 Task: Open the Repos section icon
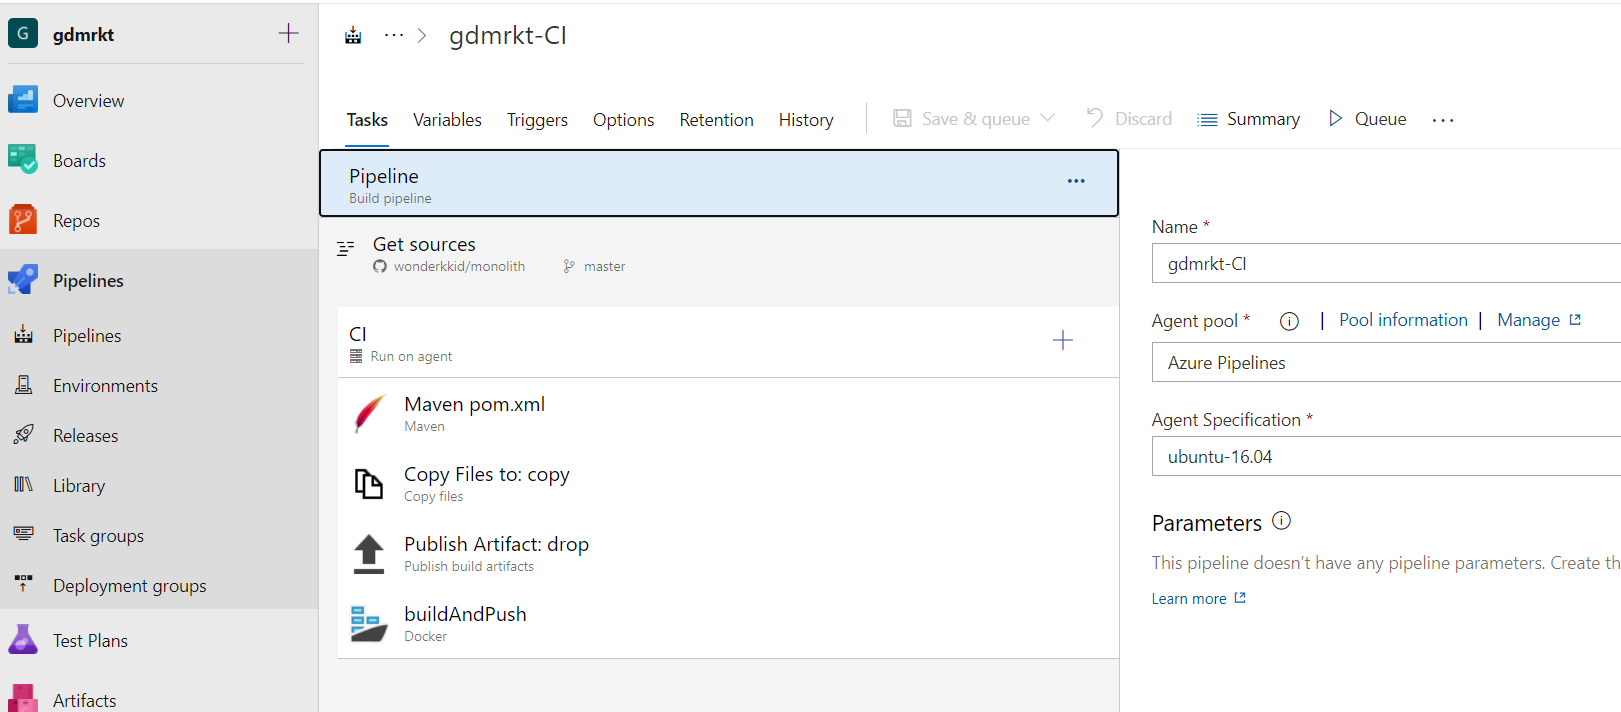[x=23, y=220]
